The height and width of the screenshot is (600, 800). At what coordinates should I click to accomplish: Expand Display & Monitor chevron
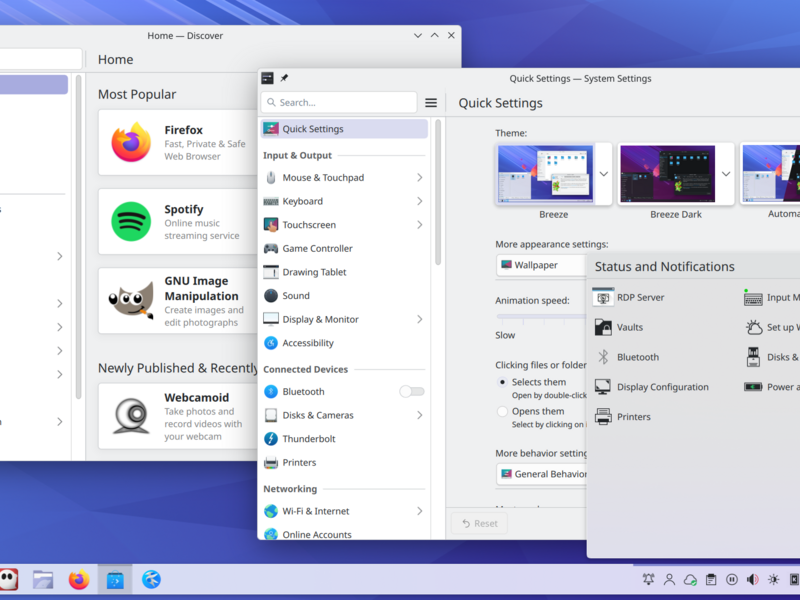pos(419,319)
